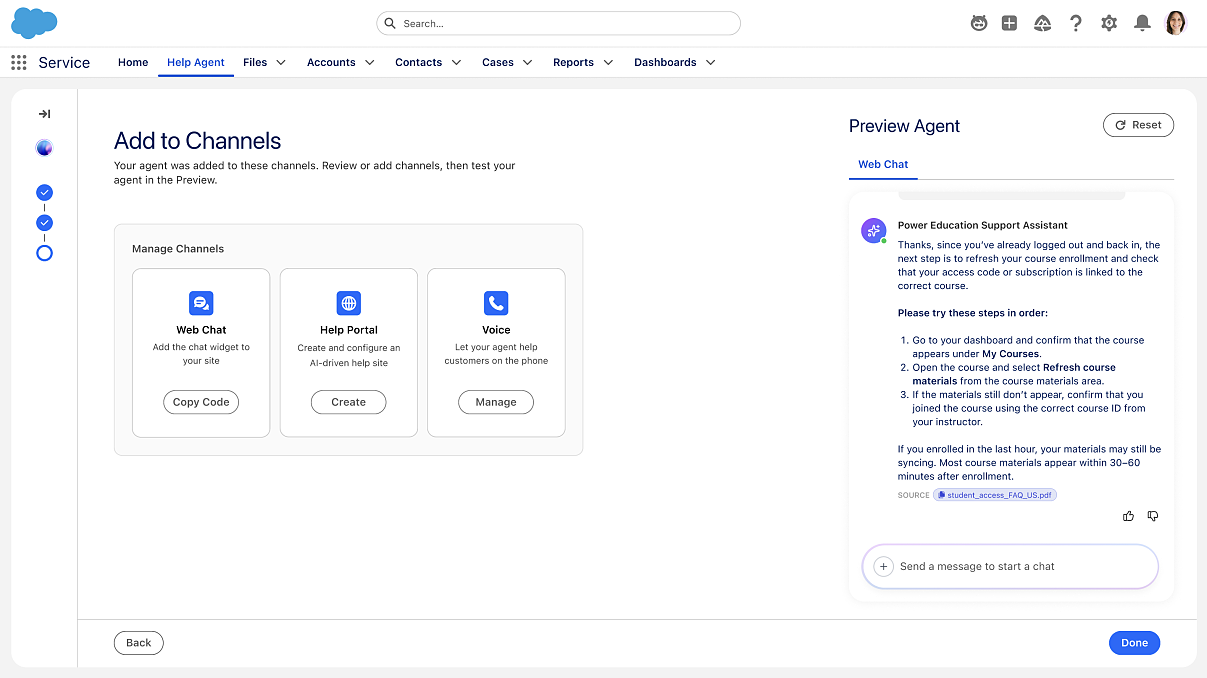Click the Web Chat channel icon
Image resolution: width=1207 pixels, height=678 pixels.
point(201,303)
